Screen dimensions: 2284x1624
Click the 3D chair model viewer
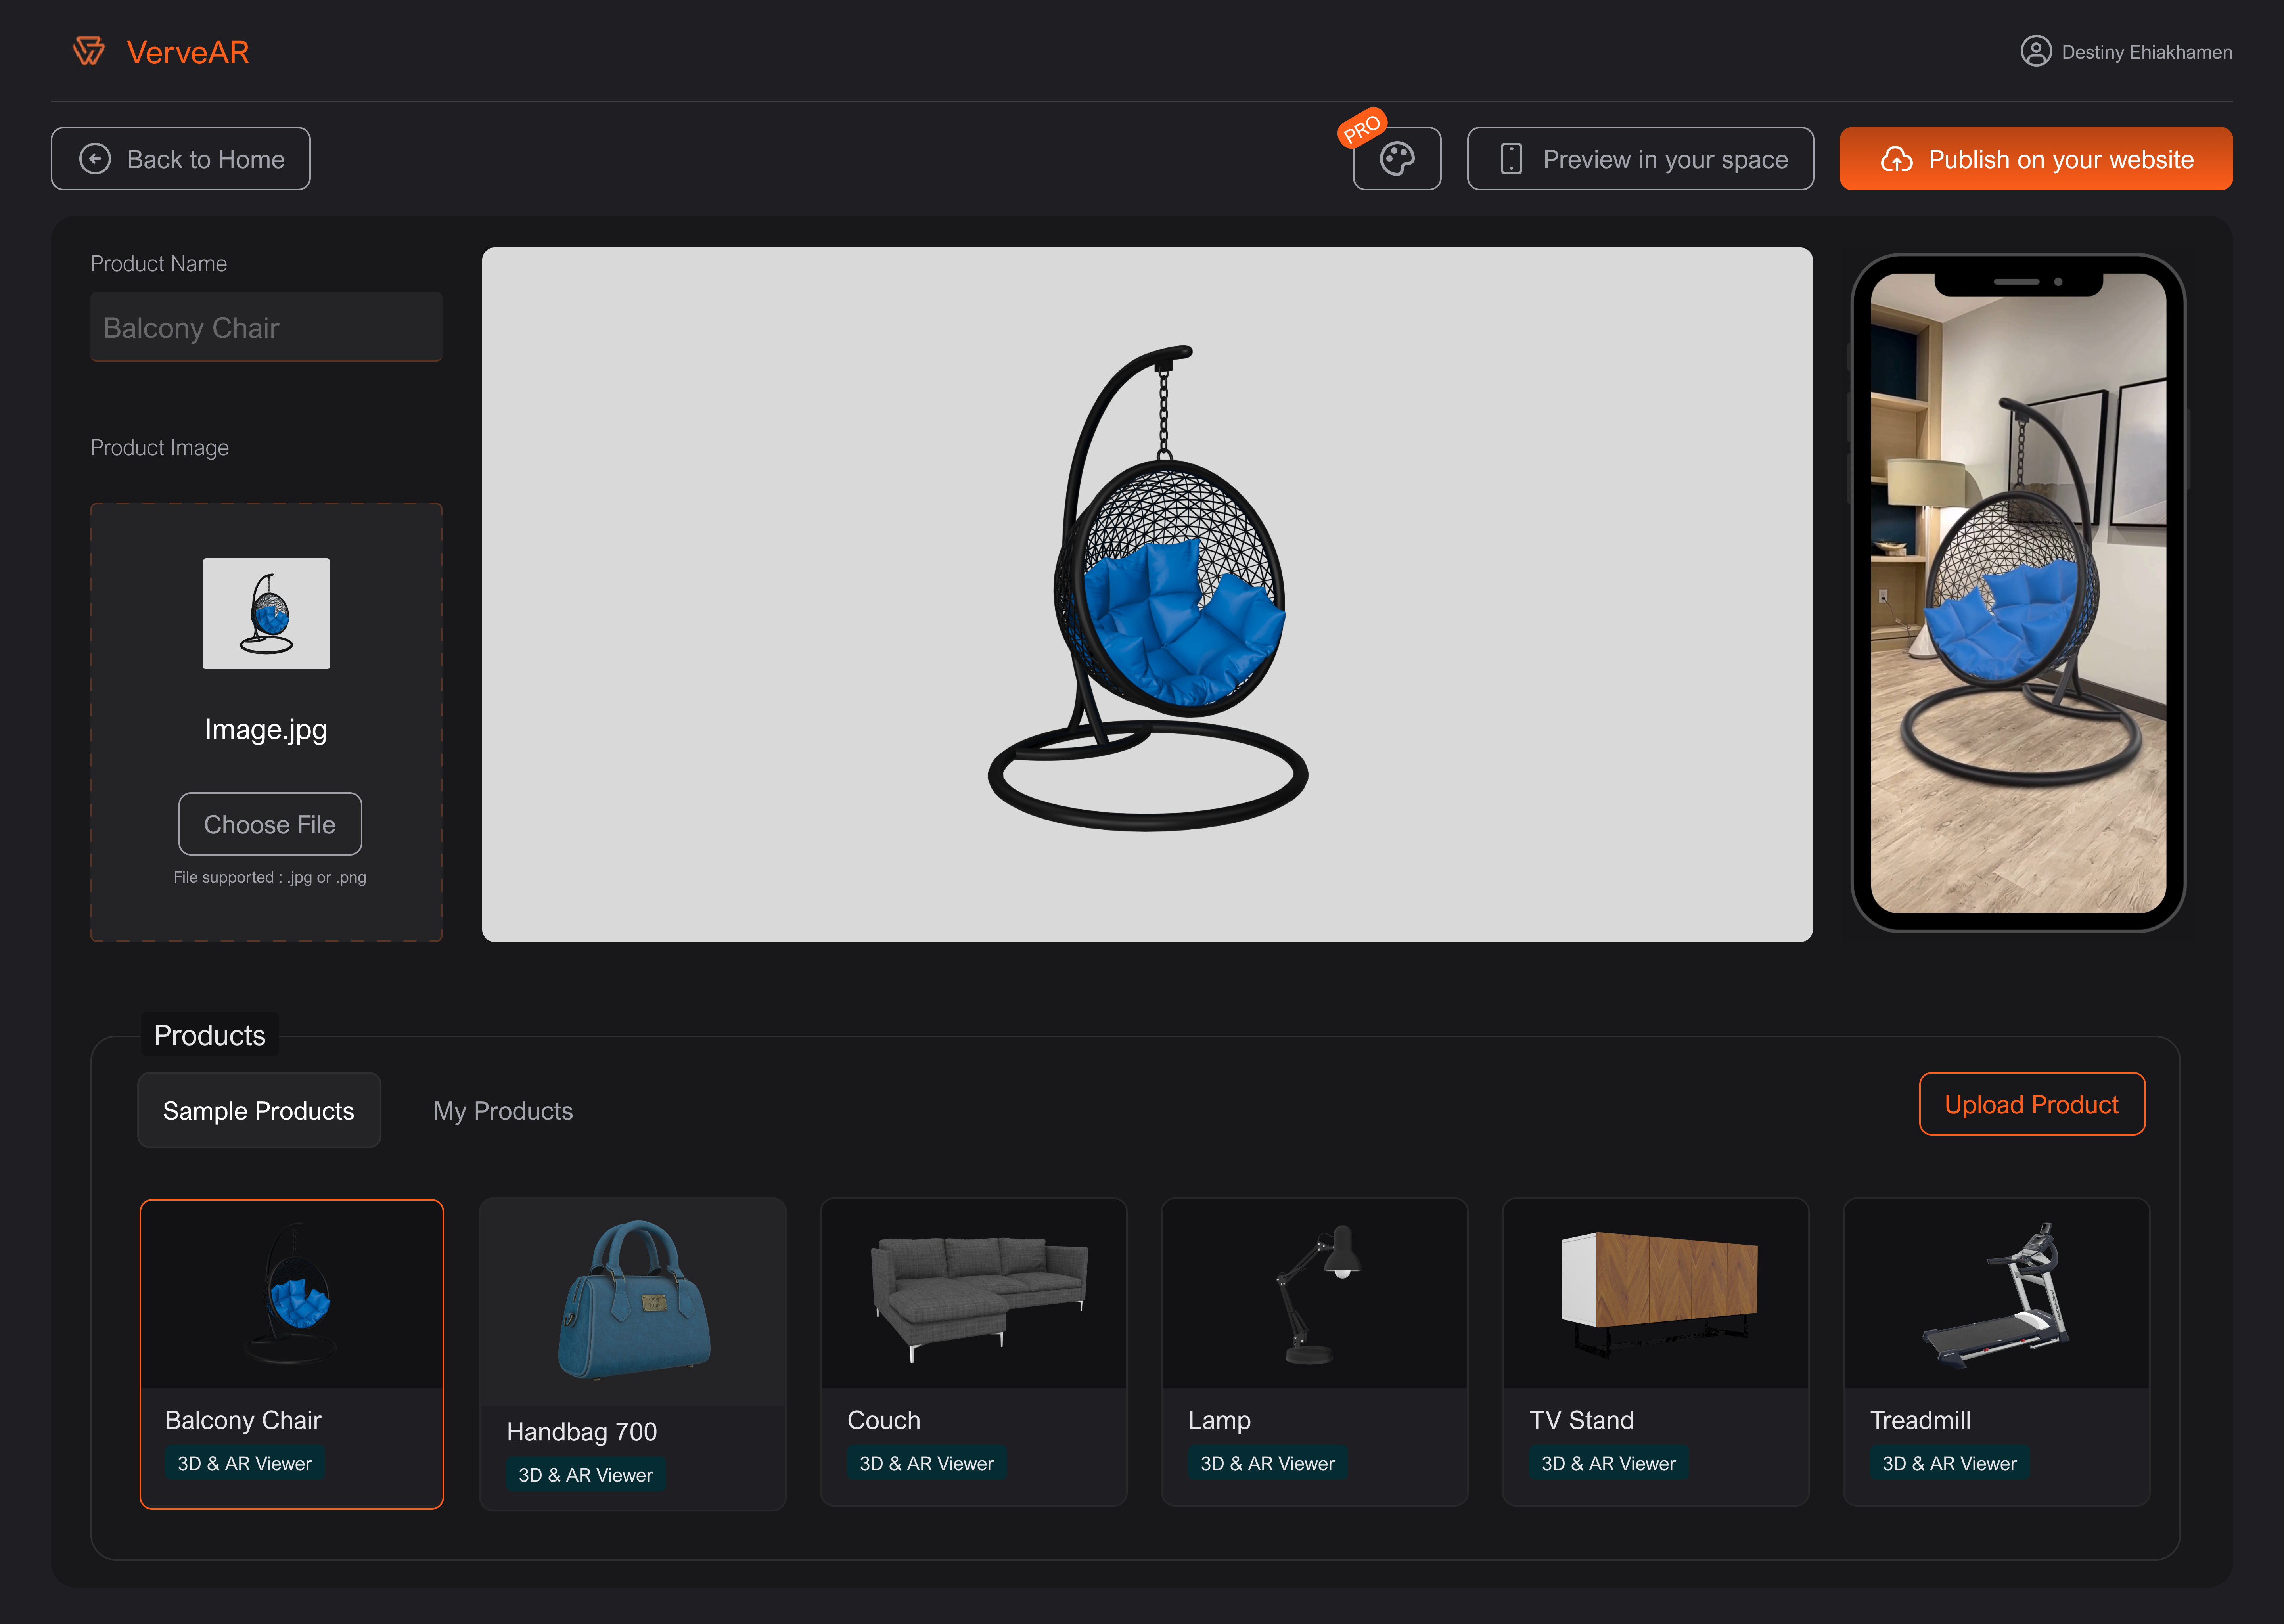[x=1147, y=595]
